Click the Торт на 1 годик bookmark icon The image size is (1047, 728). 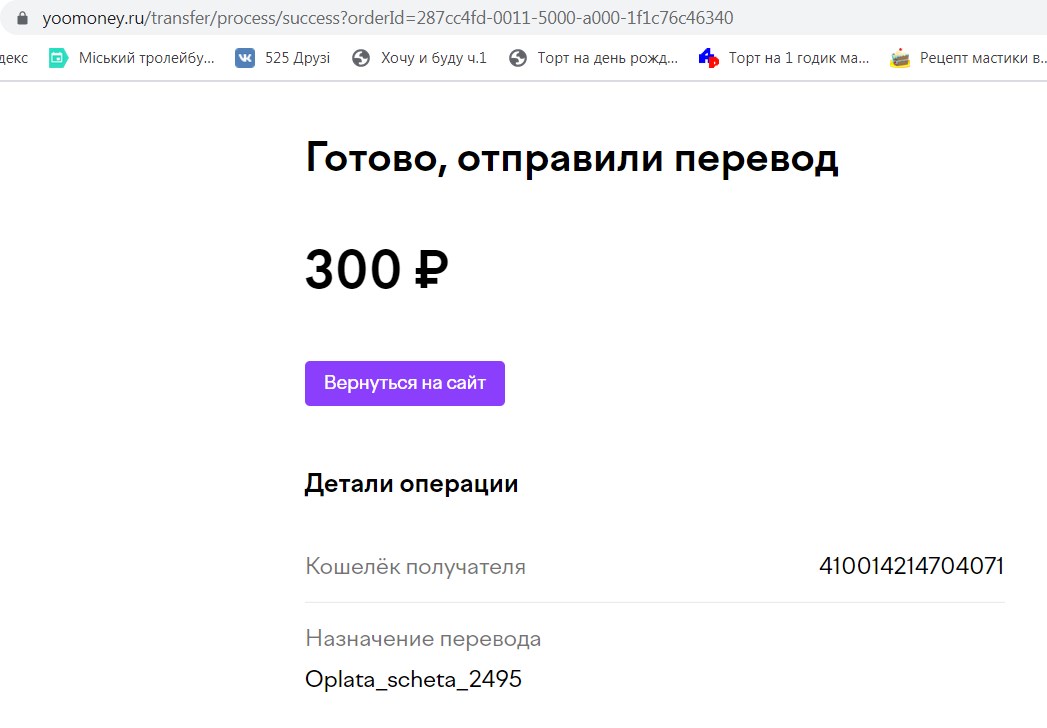point(708,58)
